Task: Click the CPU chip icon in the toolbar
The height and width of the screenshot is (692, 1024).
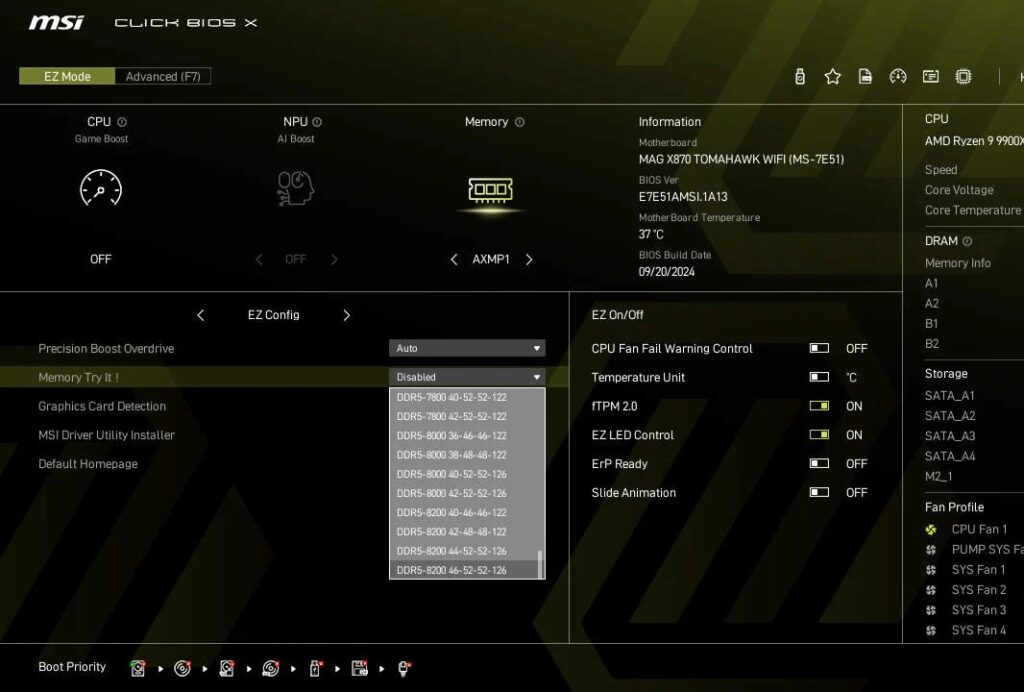Action: [963, 76]
